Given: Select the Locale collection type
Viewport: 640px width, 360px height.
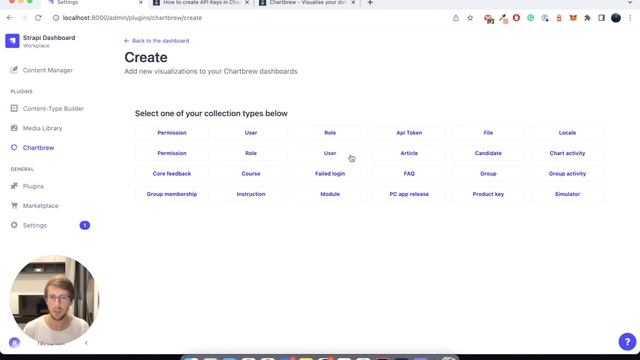Looking at the screenshot, I should 567,133.
